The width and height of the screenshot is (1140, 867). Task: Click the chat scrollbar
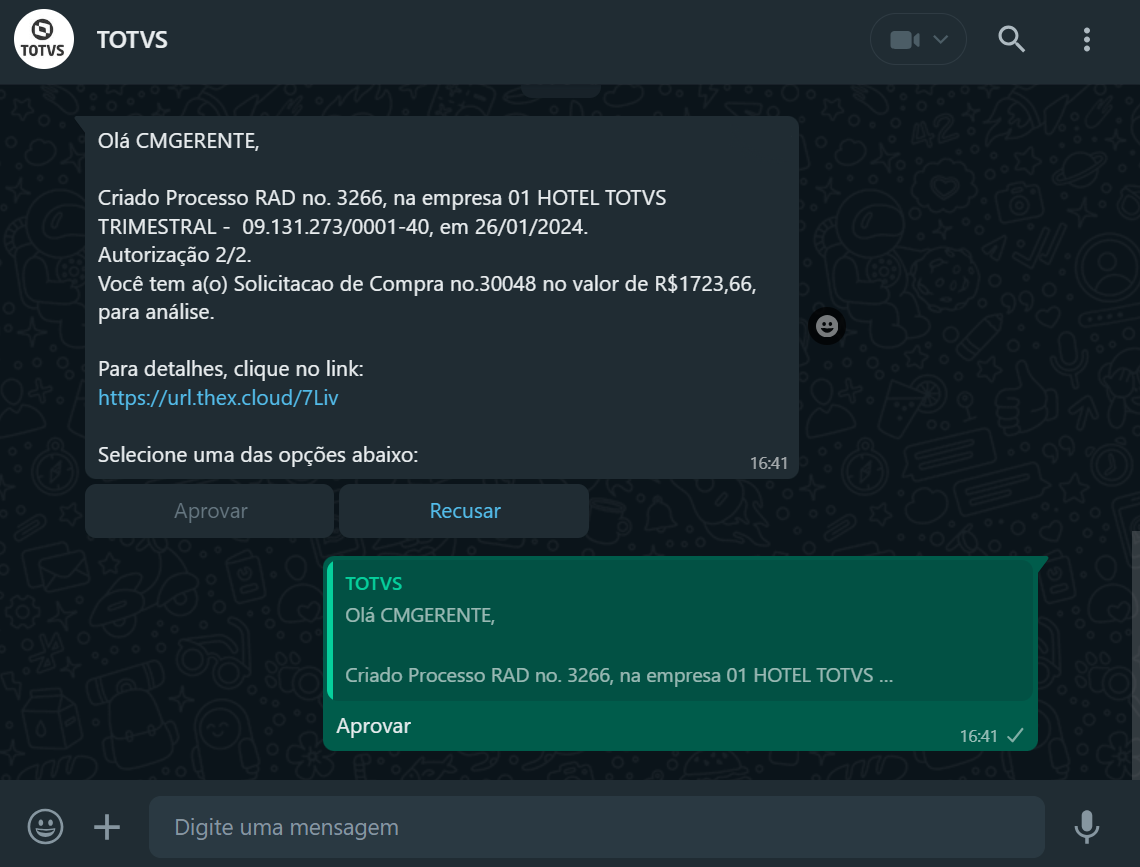pyautogui.click(x=1136, y=654)
